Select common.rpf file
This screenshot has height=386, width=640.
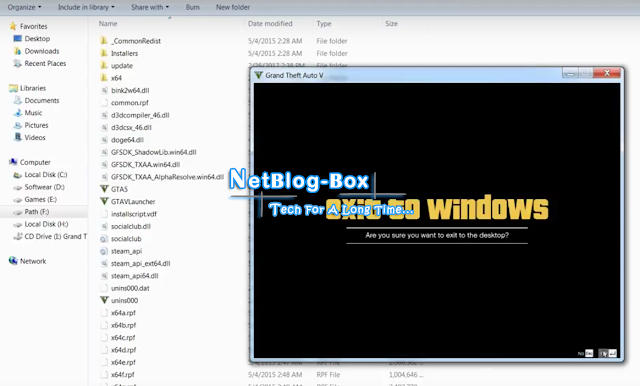pos(129,103)
